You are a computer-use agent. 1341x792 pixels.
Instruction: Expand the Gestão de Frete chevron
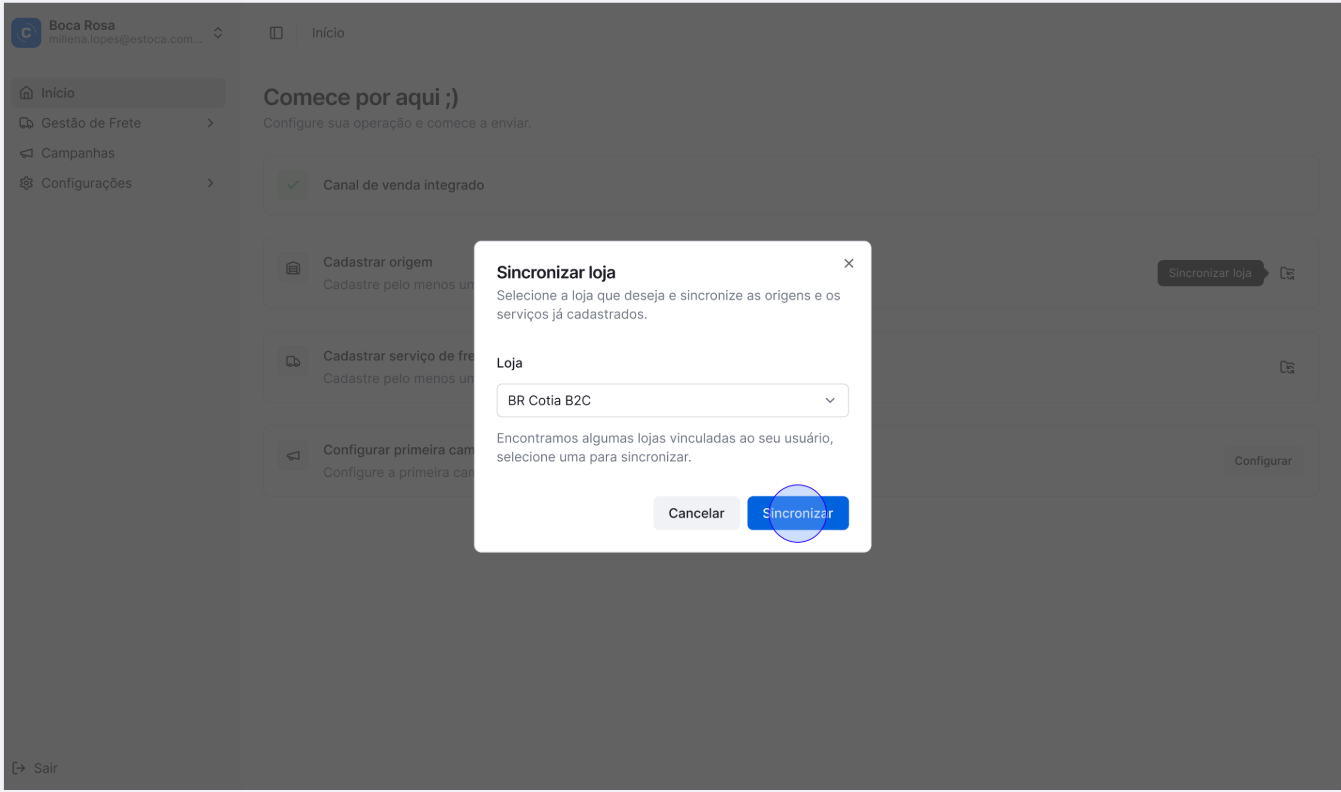[210, 124]
